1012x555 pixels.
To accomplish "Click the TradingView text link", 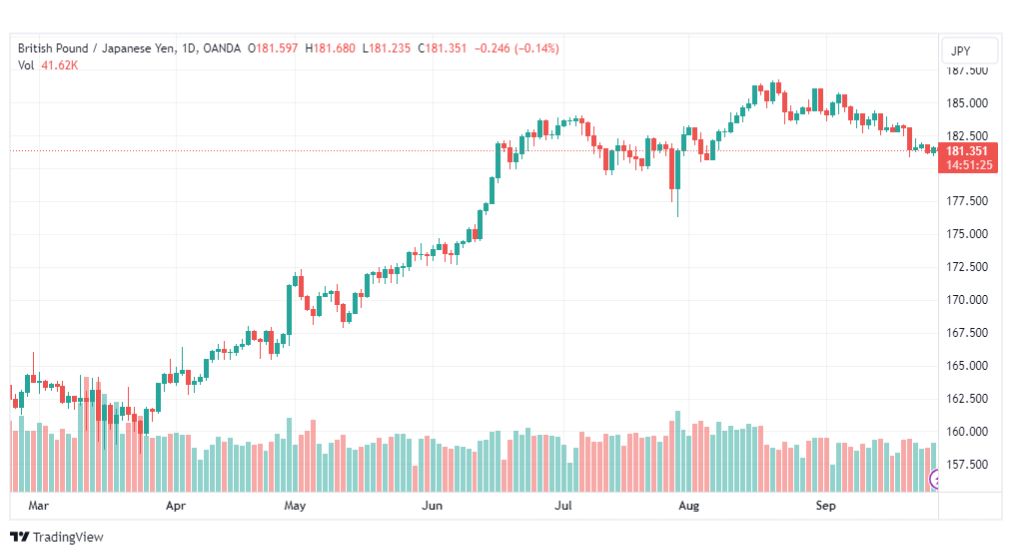I will pos(68,537).
